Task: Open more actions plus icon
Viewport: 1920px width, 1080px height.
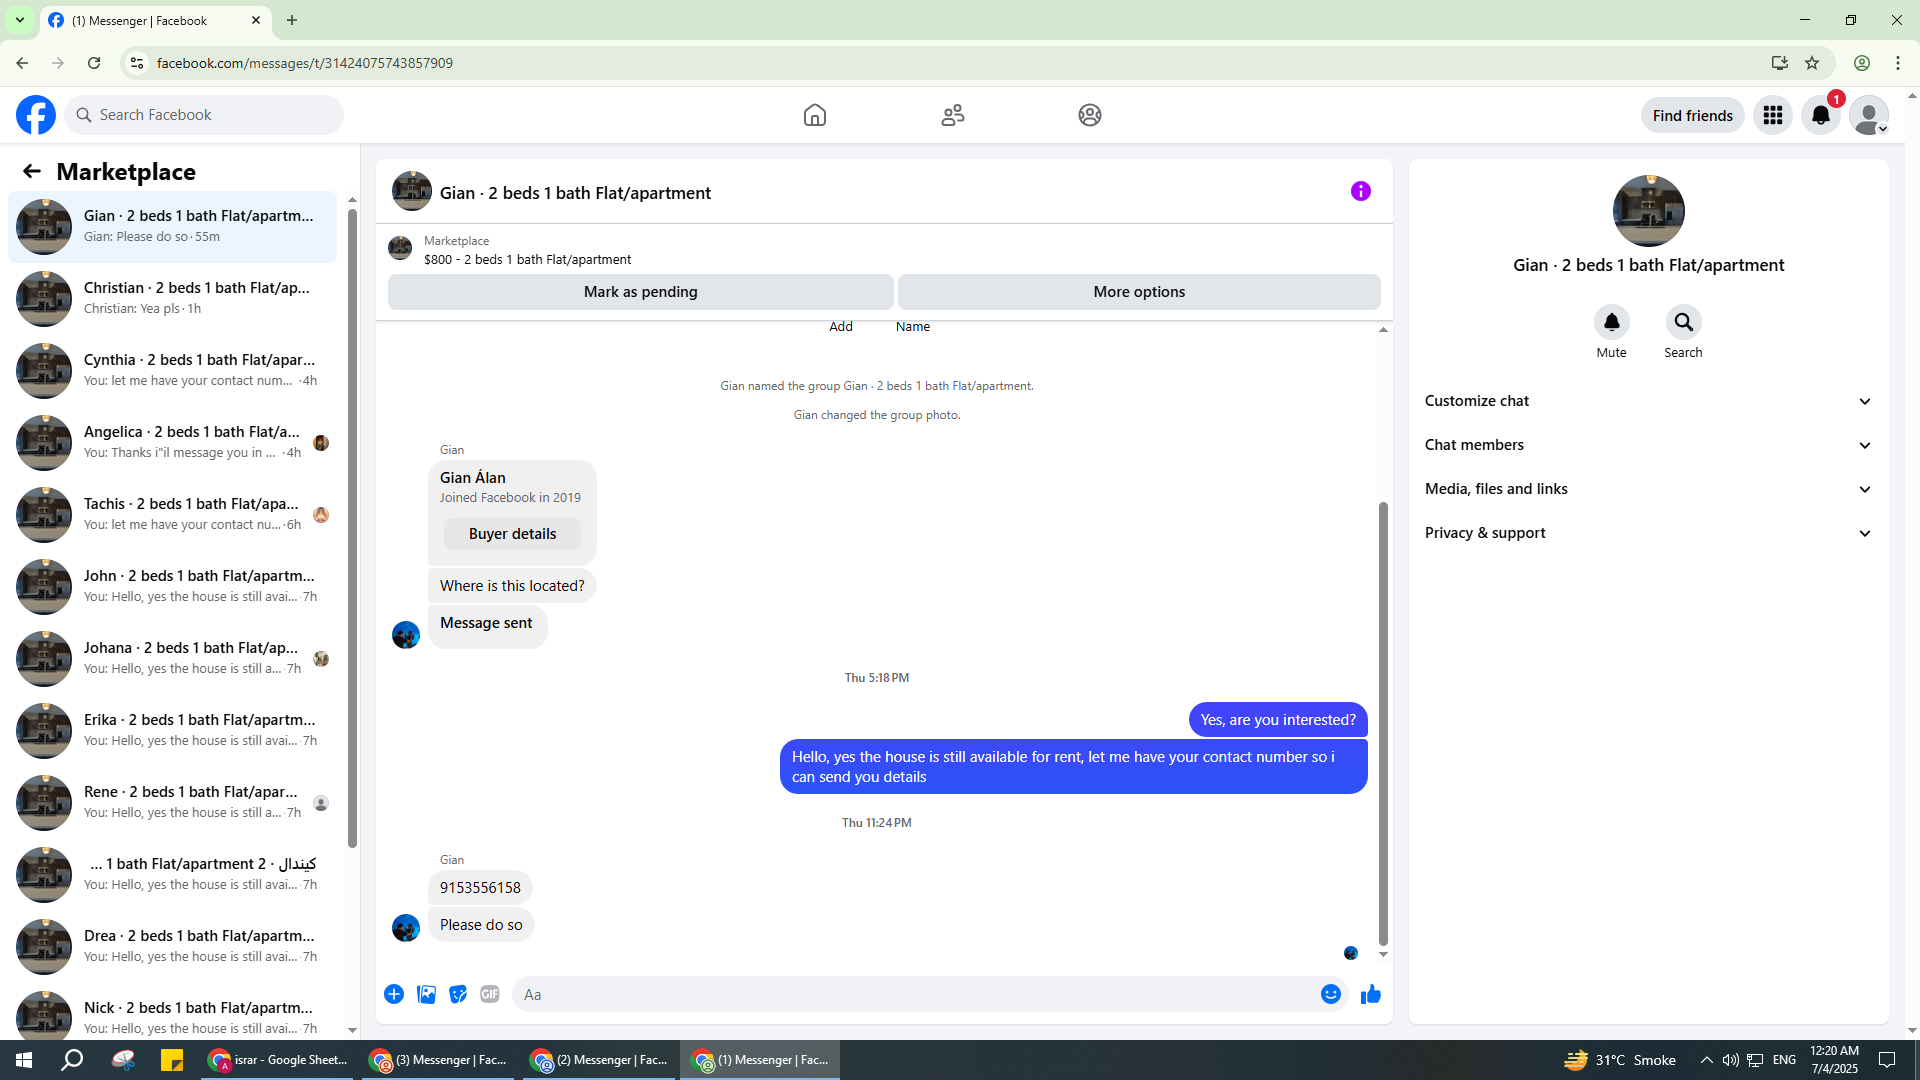Action: coord(394,994)
